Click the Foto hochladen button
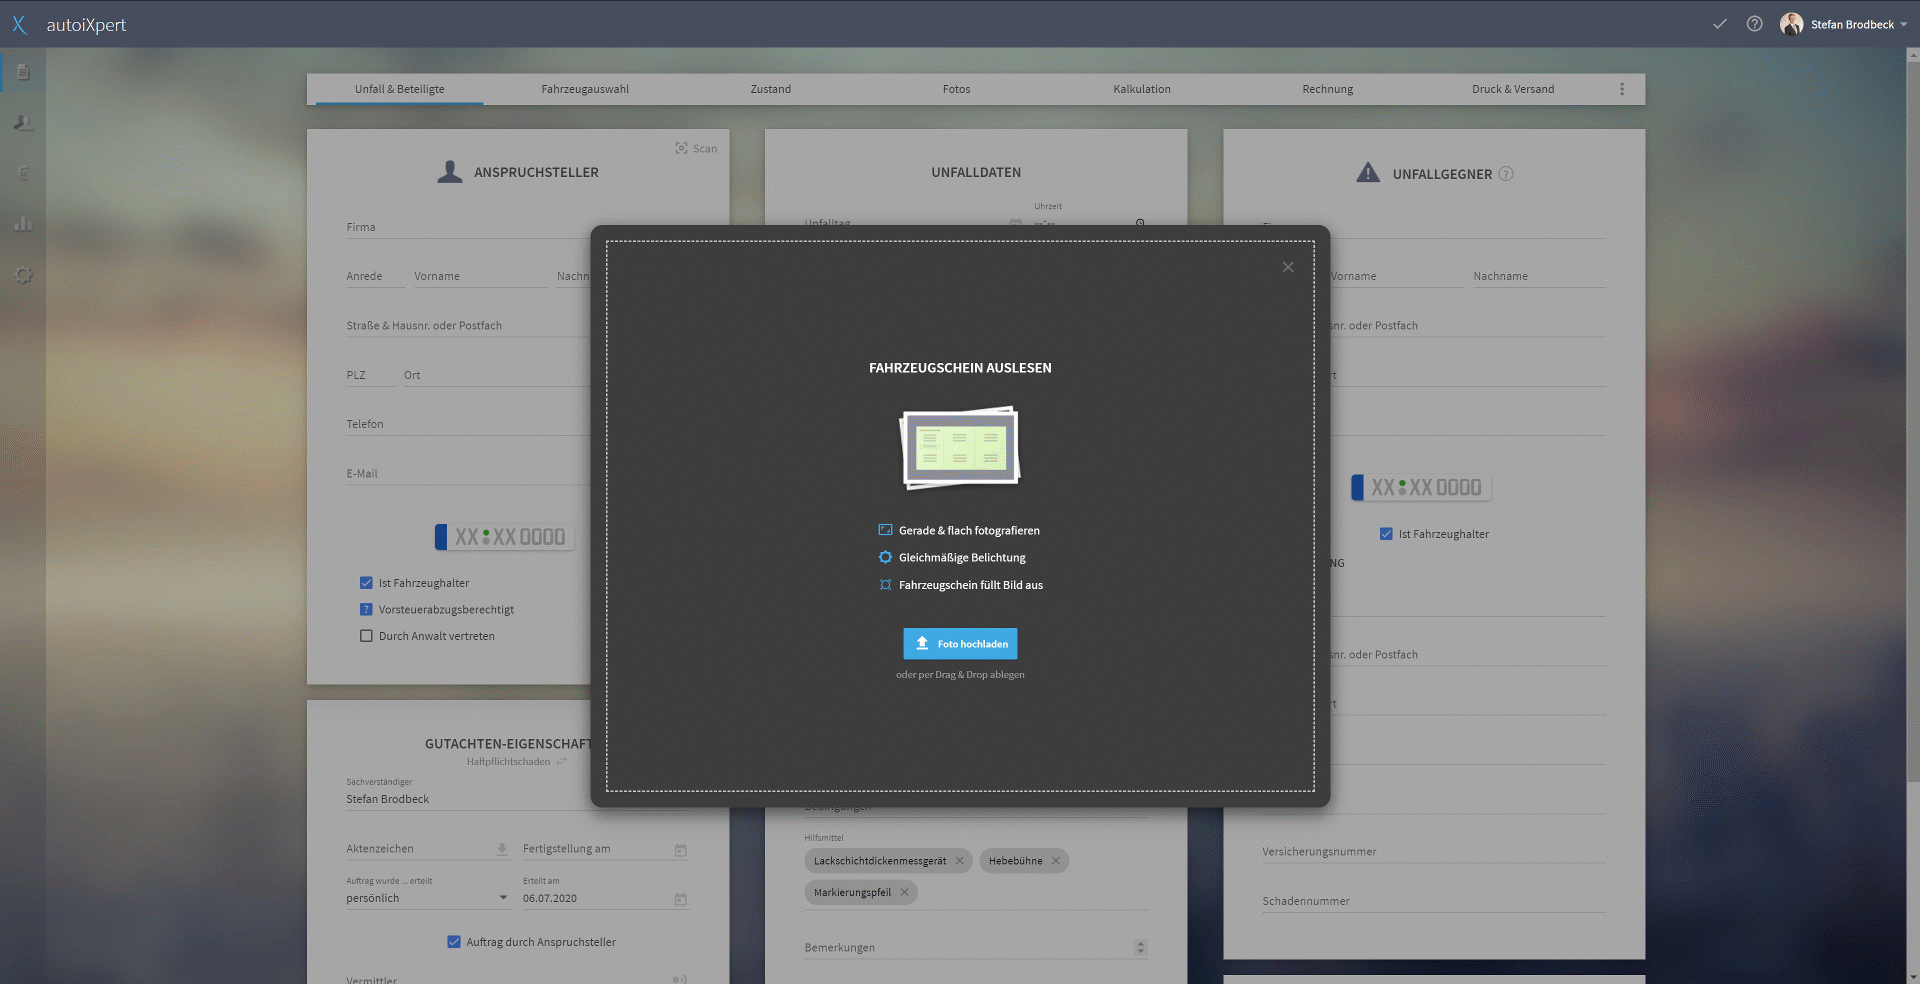The width and height of the screenshot is (1920, 984). click(x=960, y=644)
